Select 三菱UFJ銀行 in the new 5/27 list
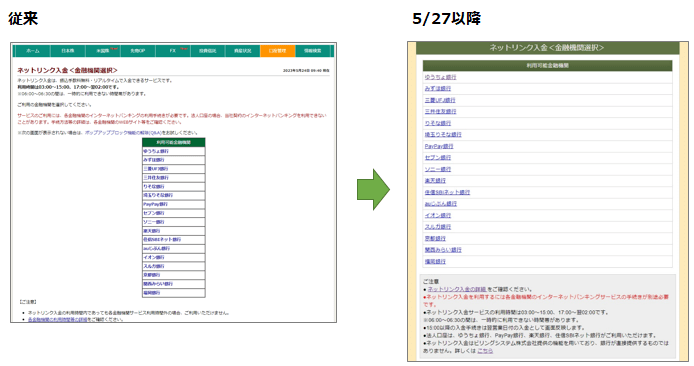Screen dimensions: 694x366 [440, 100]
